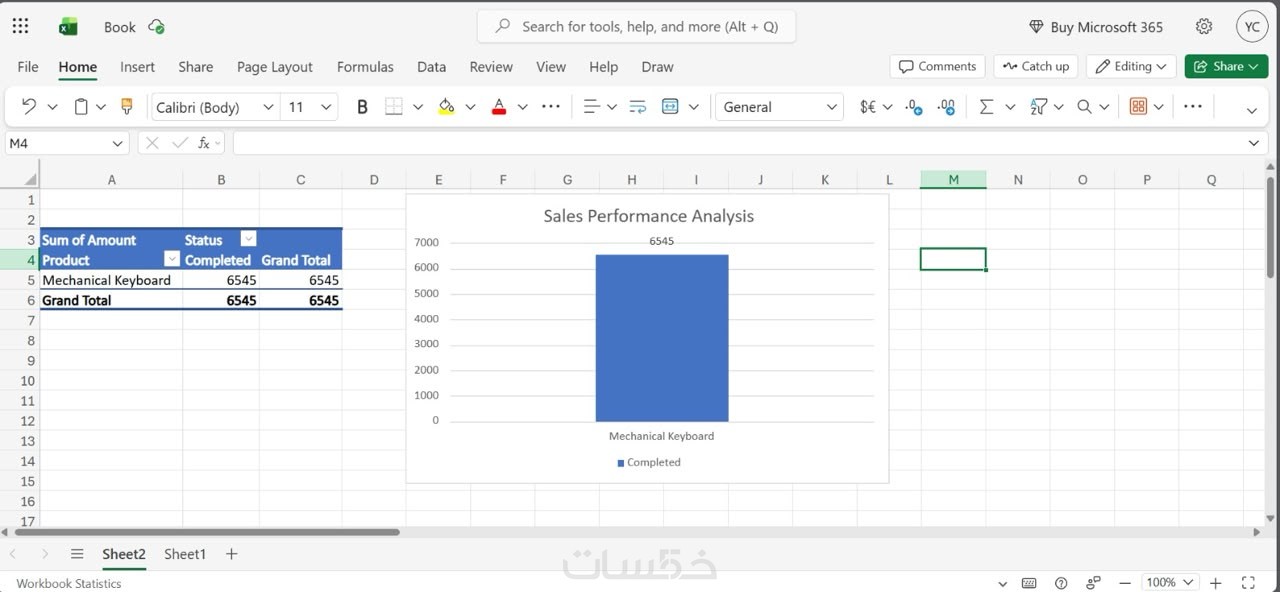Image resolution: width=1280 pixels, height=592 pixels.
Task: Click the Increase Decimal icon
Action: 913,107
